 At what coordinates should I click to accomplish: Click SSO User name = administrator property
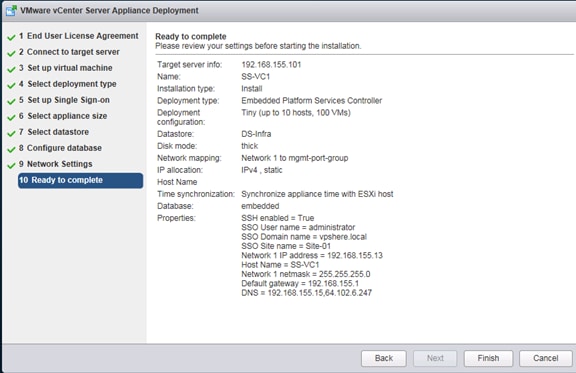click(x=298, y=227)
